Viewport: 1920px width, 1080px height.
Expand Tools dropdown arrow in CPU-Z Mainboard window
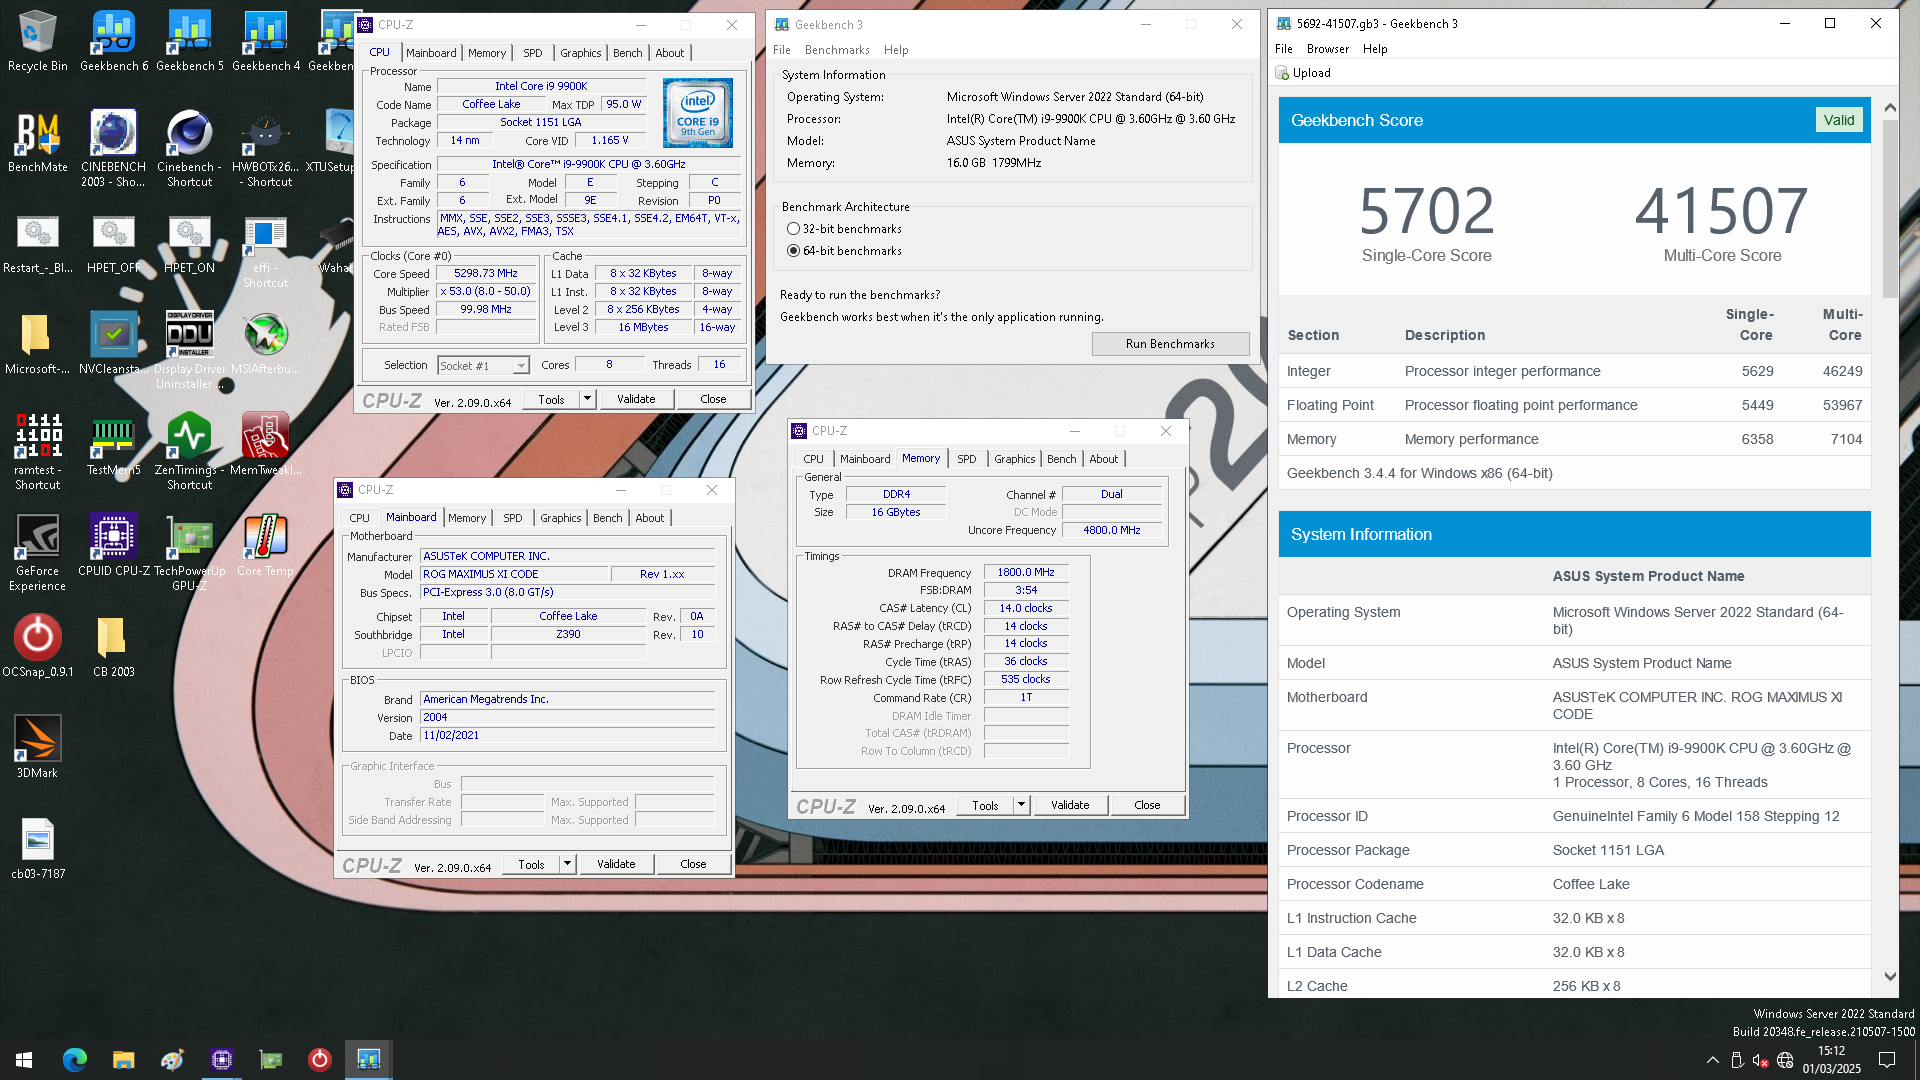point(568,864)
